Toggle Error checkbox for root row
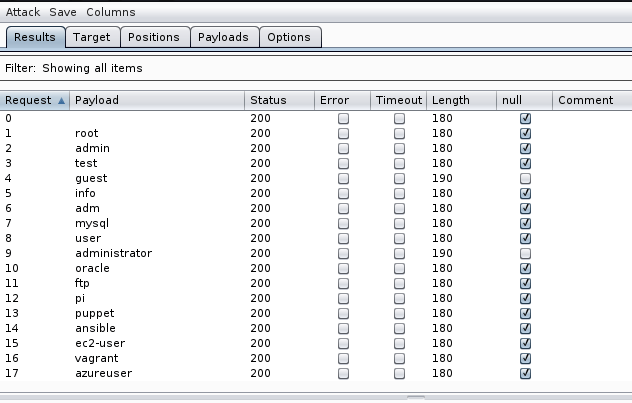Screen dimensions: 632x403 pyautogui.click(x=343, y=133)
